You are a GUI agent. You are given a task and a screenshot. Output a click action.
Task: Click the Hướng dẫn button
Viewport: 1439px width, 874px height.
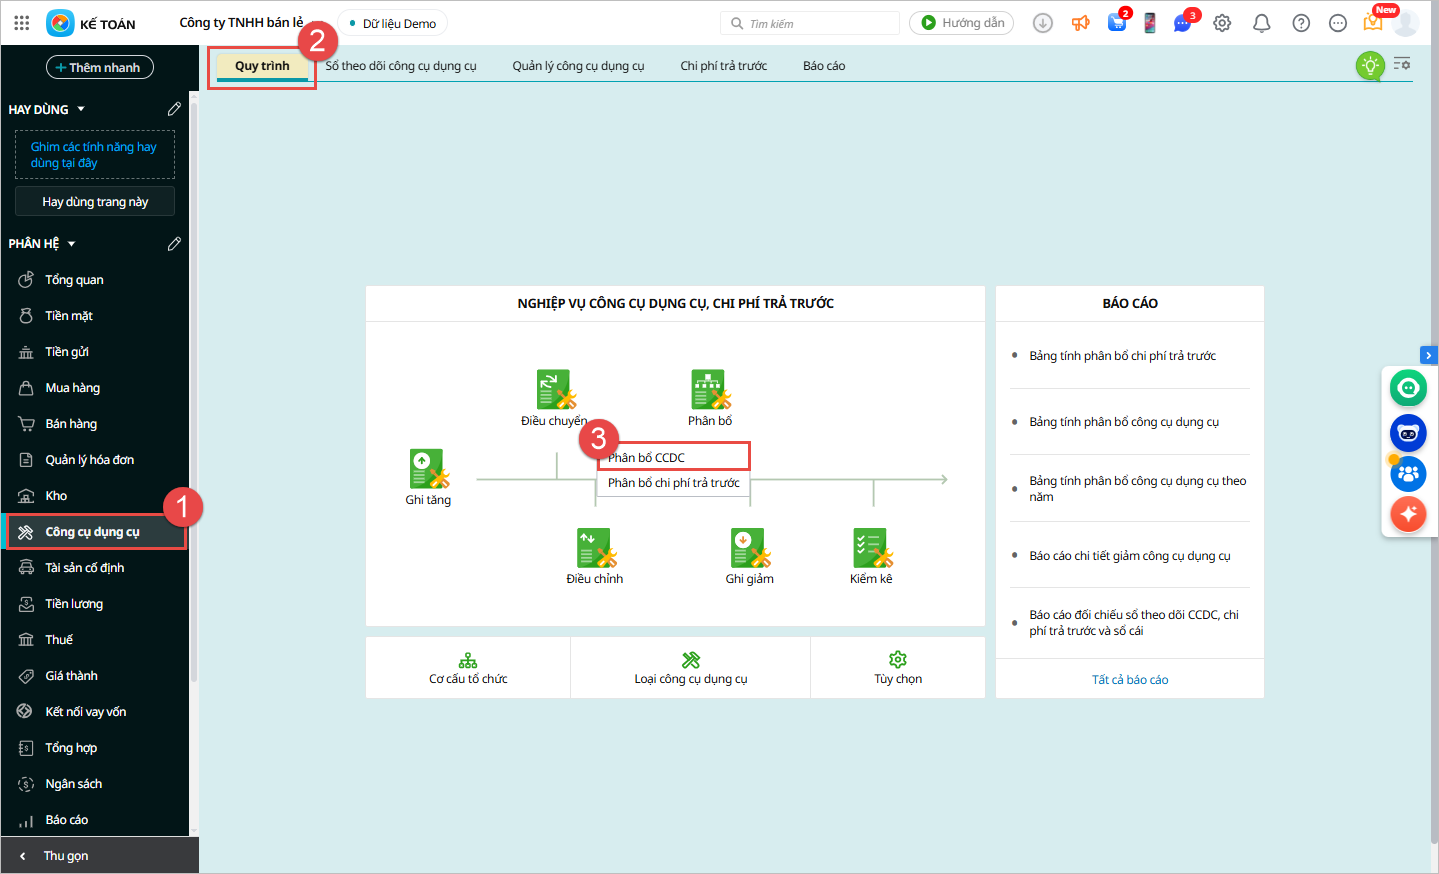pyautogui.click(x=961, y=23)
